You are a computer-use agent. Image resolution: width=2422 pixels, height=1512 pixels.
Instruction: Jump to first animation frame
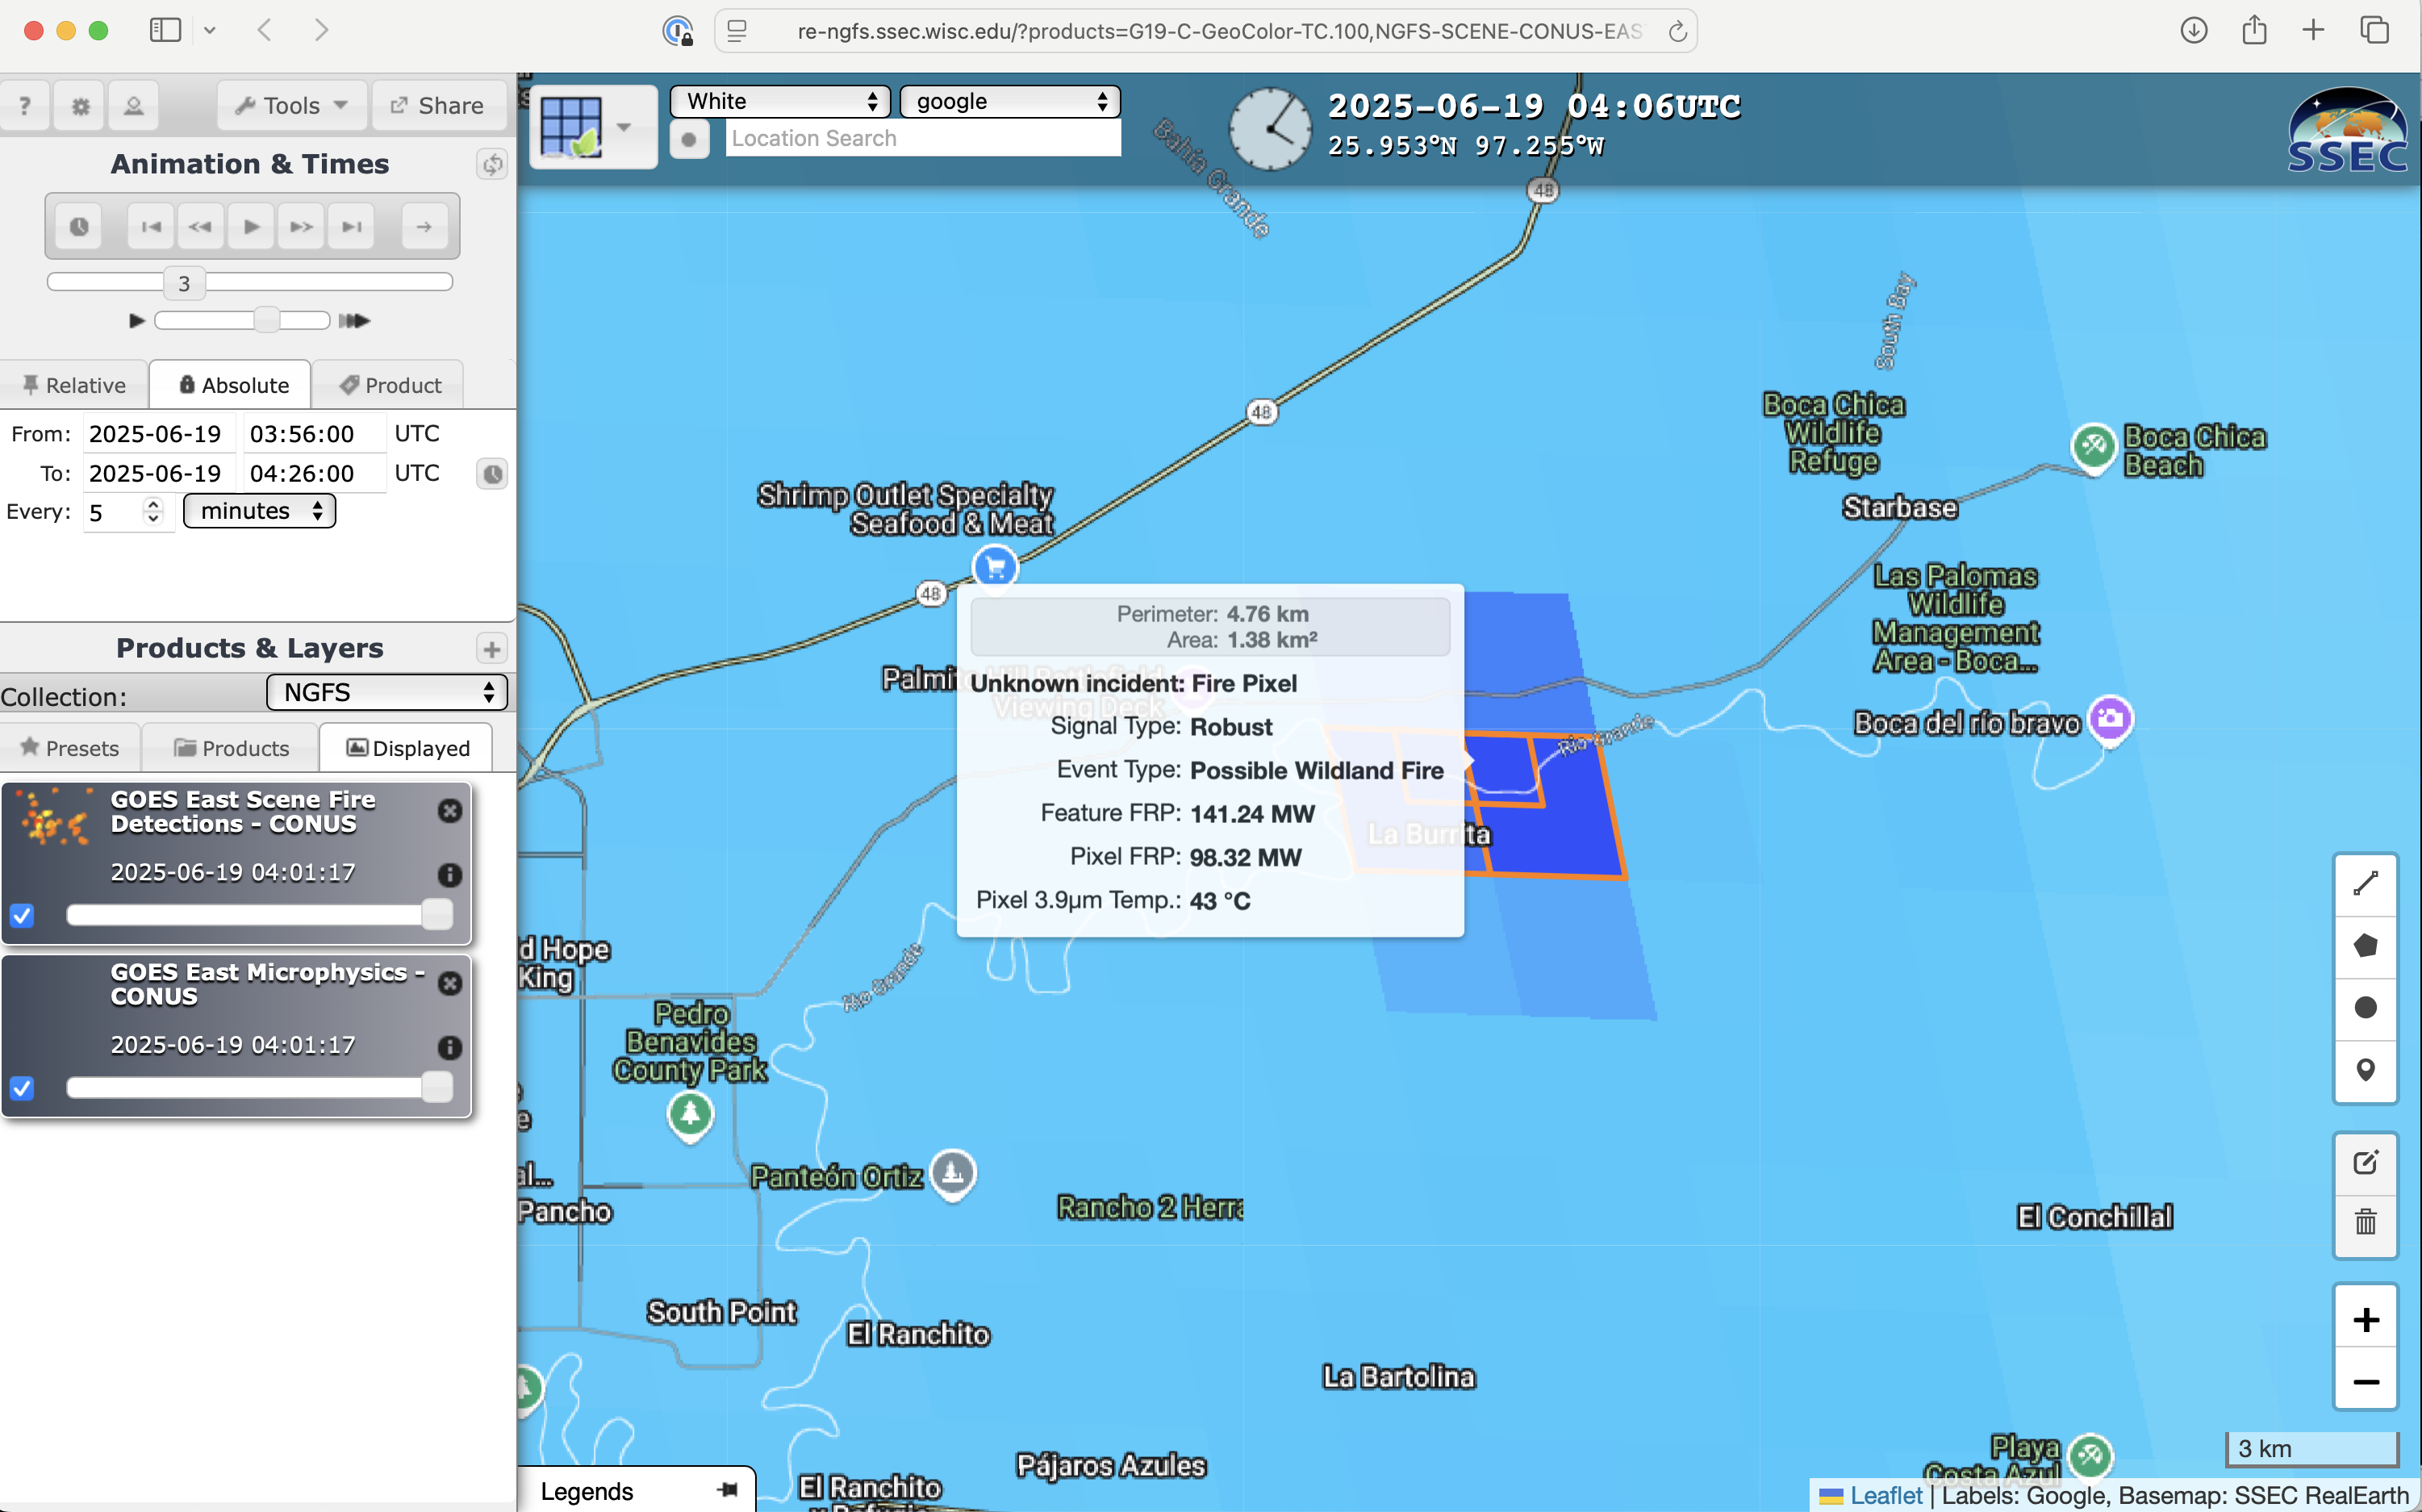pos(151,226)
